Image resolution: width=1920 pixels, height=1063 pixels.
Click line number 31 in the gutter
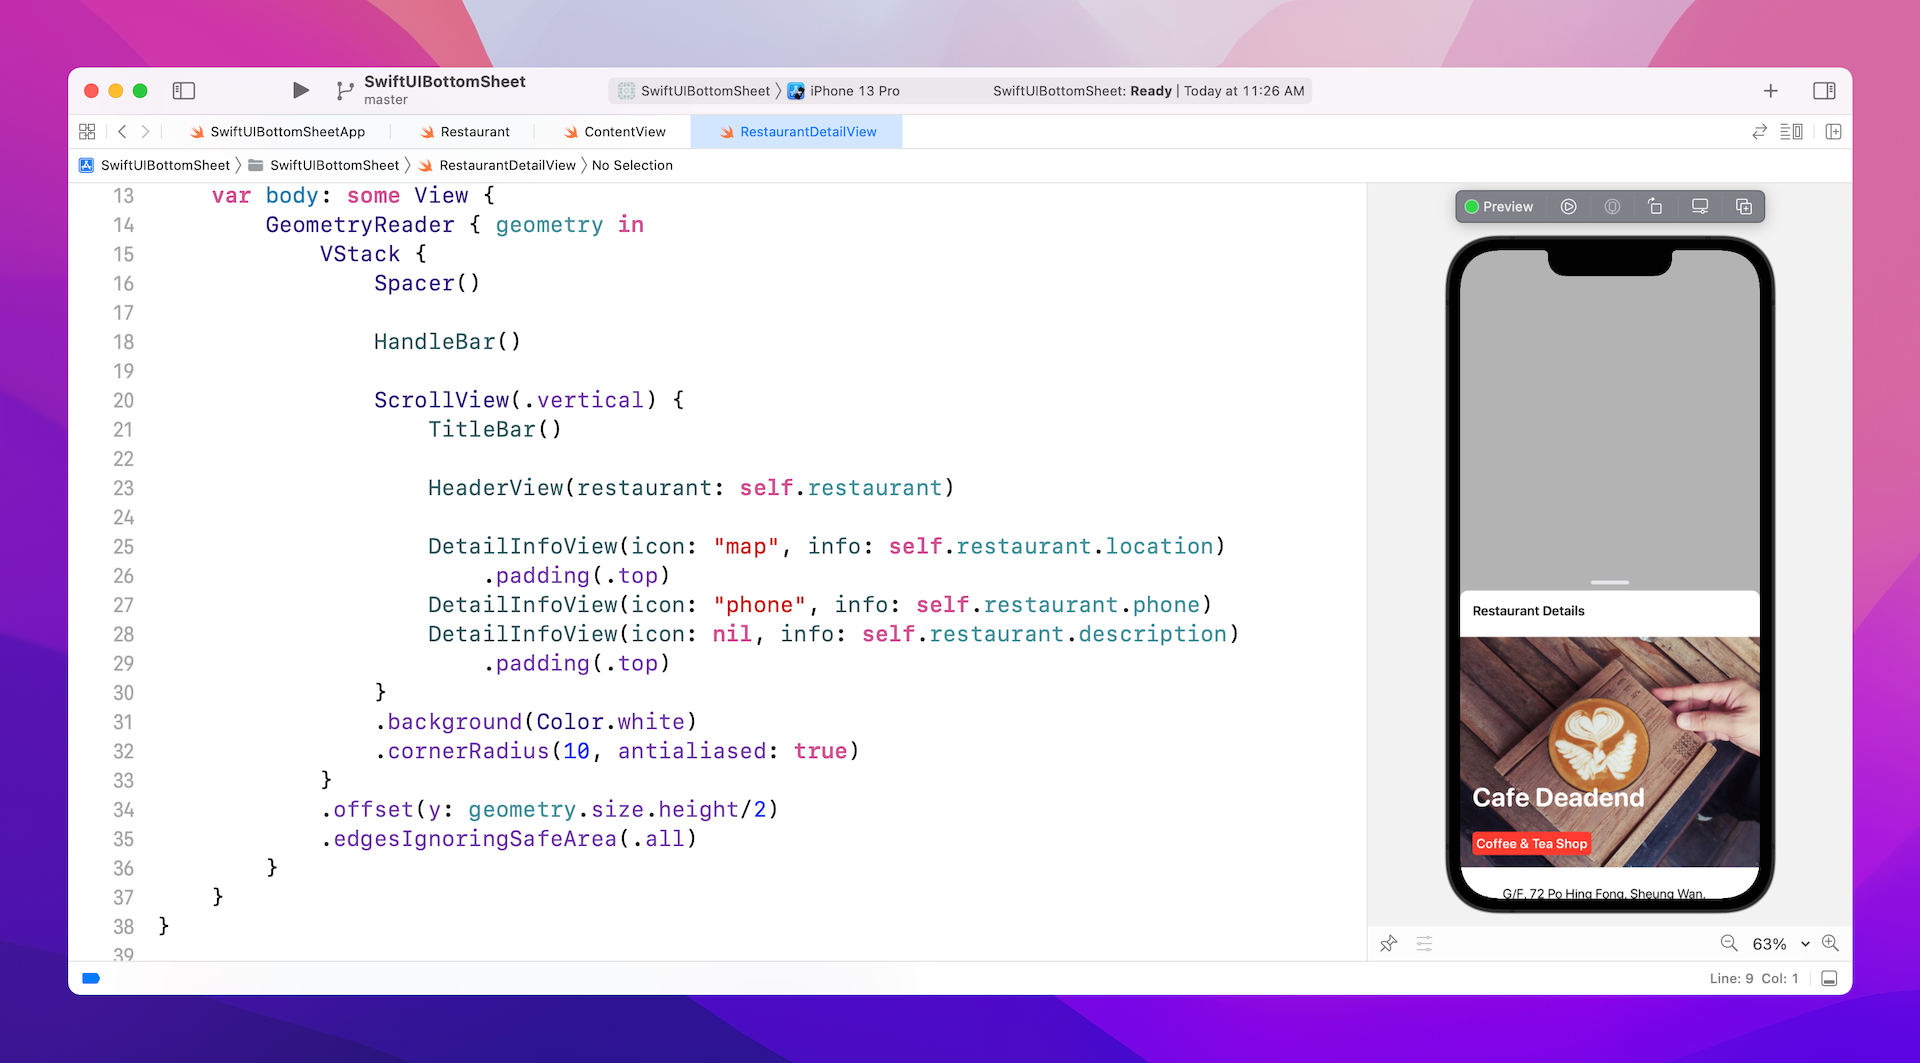coord(123,723)
